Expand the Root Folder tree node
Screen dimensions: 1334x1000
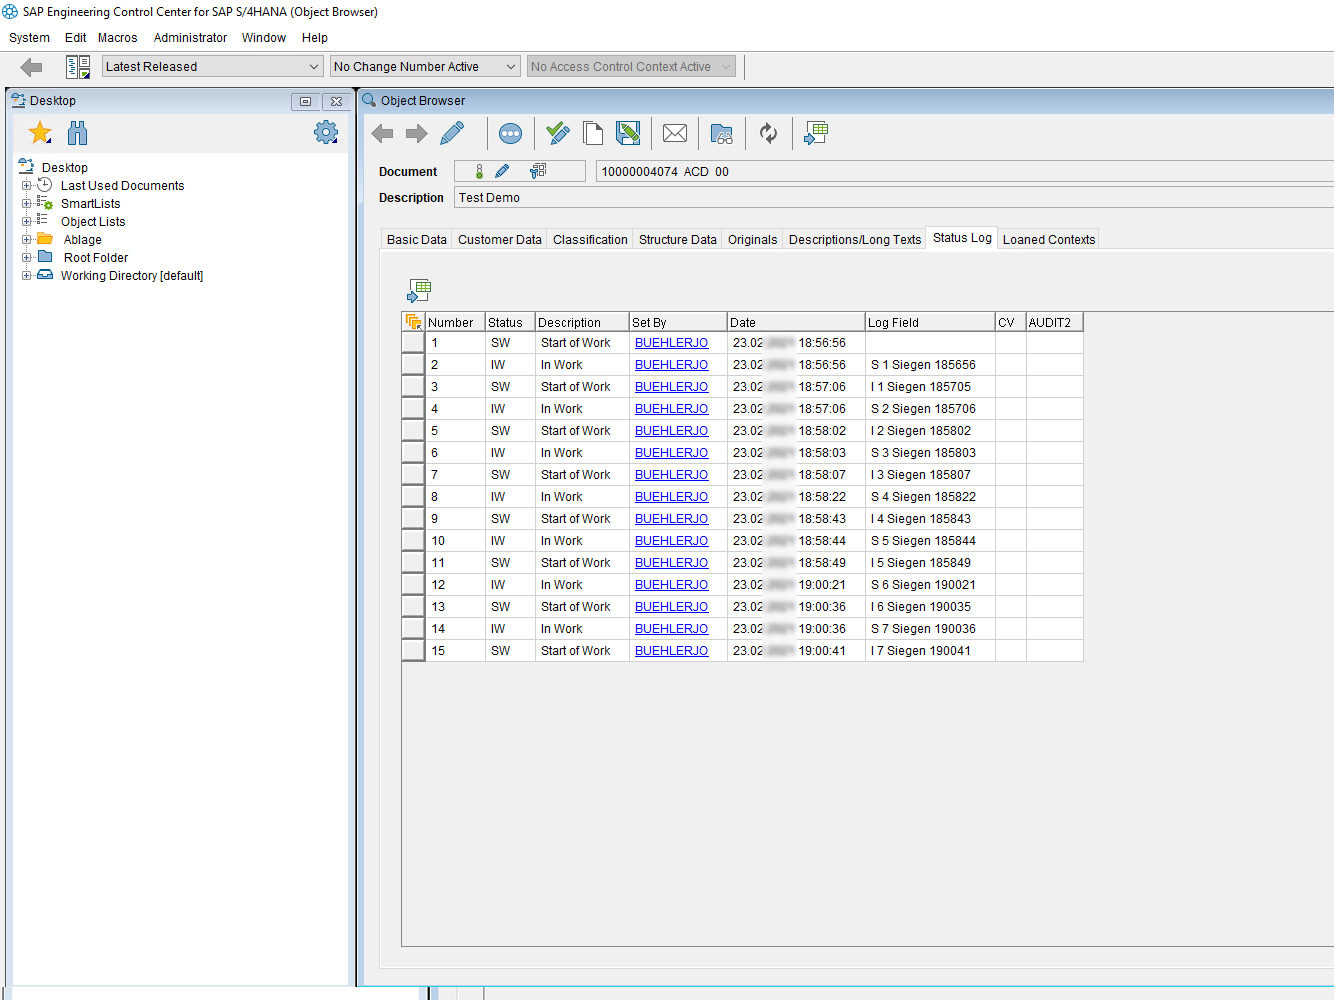[27, 258]
